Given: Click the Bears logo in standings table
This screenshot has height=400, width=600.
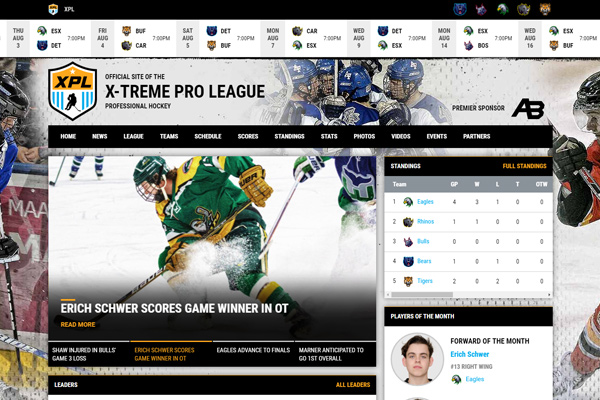Looking at the screenshot, I should click(x=408, y=261).
